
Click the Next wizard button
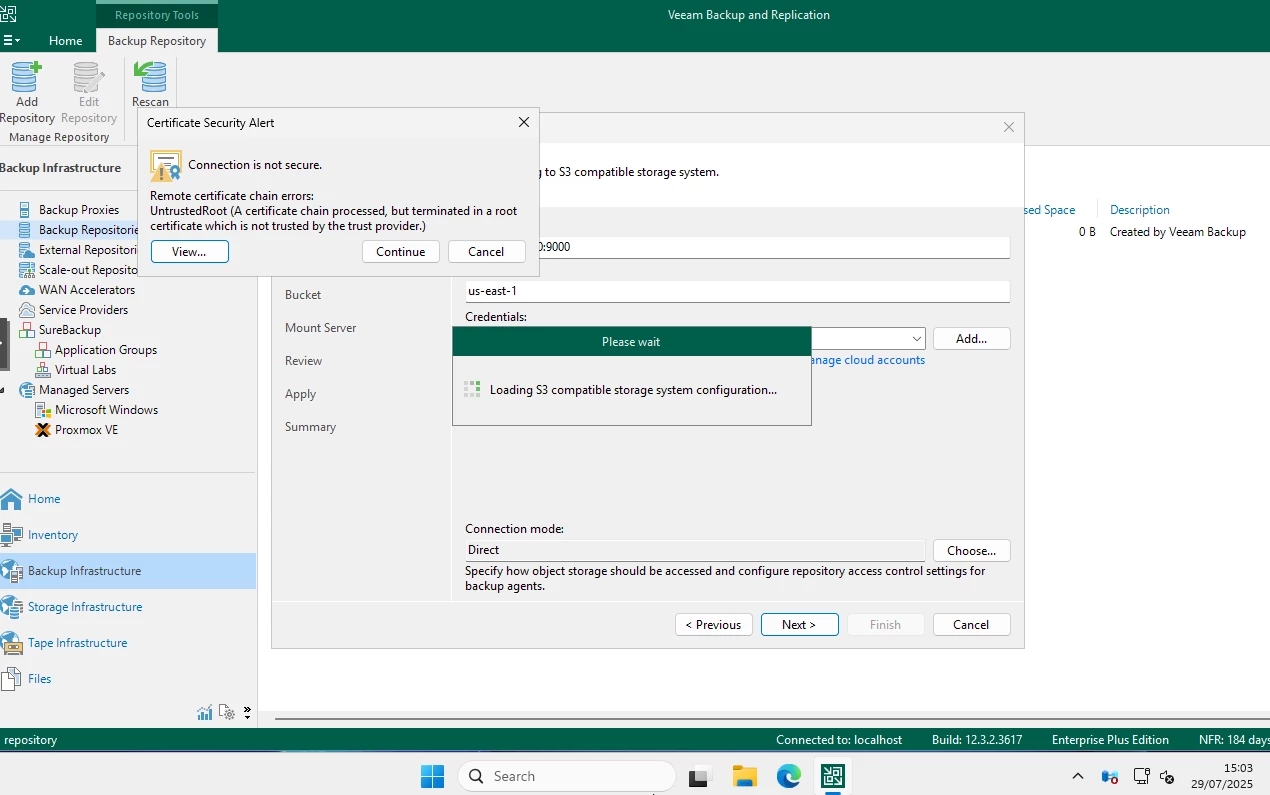tap(799, 625)
